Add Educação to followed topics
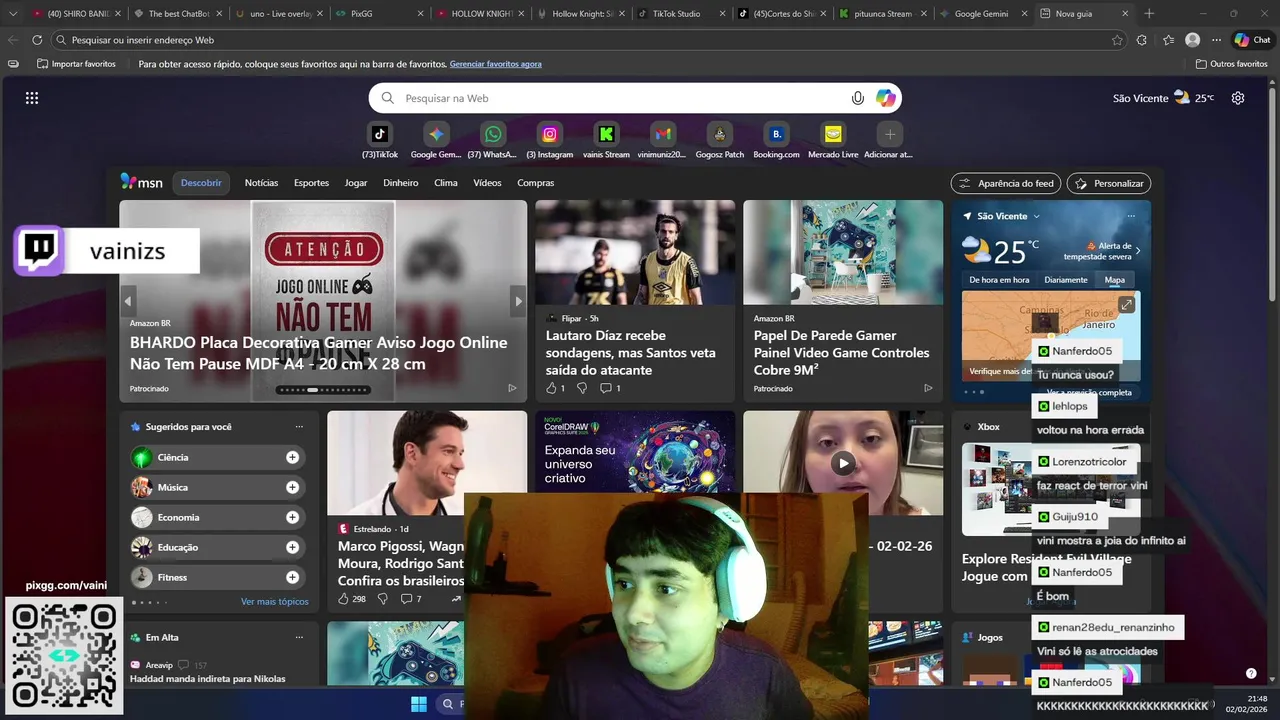1280x720 pixels. [292, 547]
